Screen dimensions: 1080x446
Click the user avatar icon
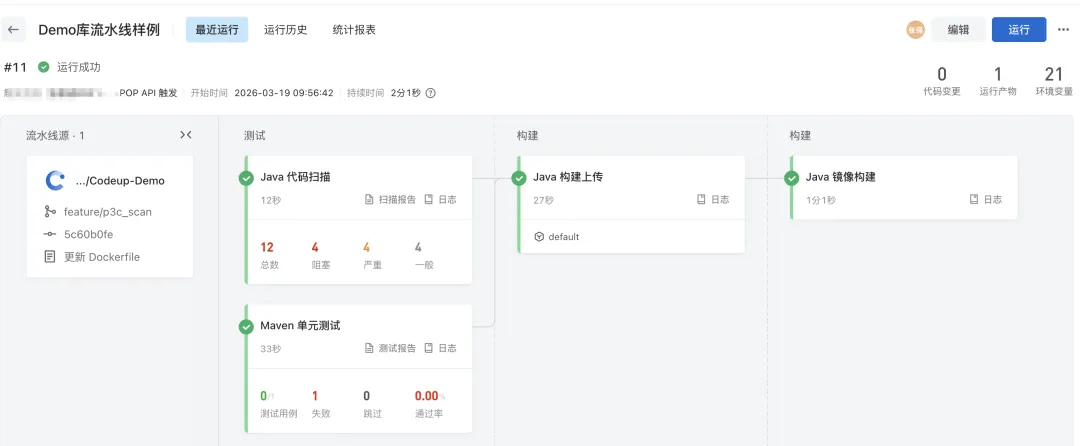(x=915, y=30)
